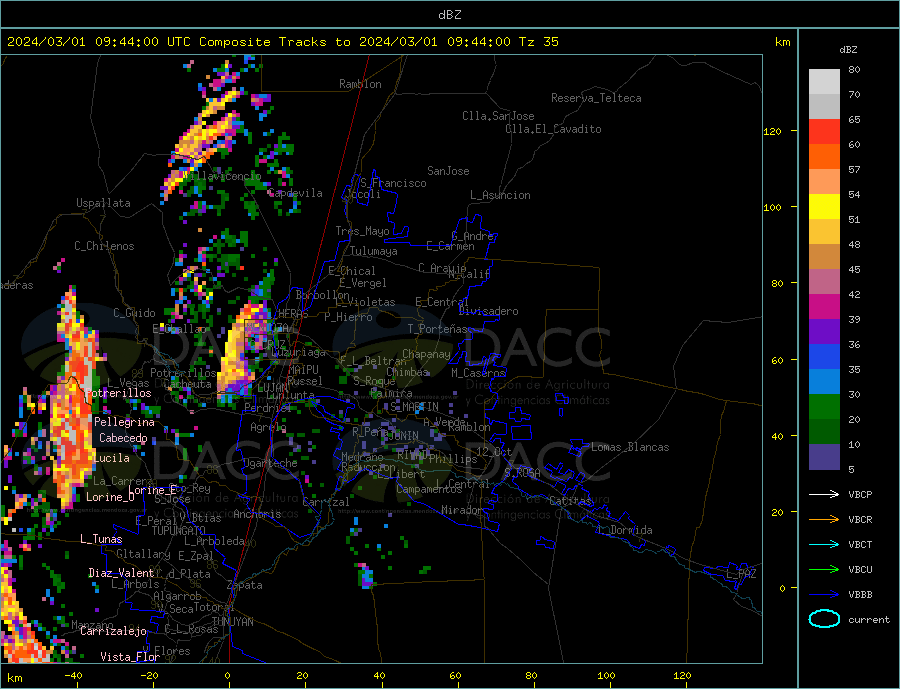Click the Zapata map label

coord(245,585)
